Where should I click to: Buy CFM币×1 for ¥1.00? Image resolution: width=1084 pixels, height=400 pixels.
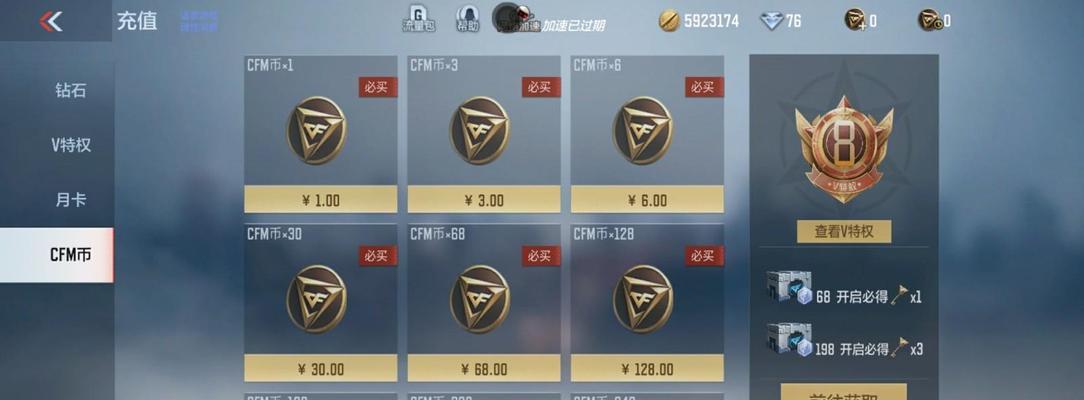(321, 200)
